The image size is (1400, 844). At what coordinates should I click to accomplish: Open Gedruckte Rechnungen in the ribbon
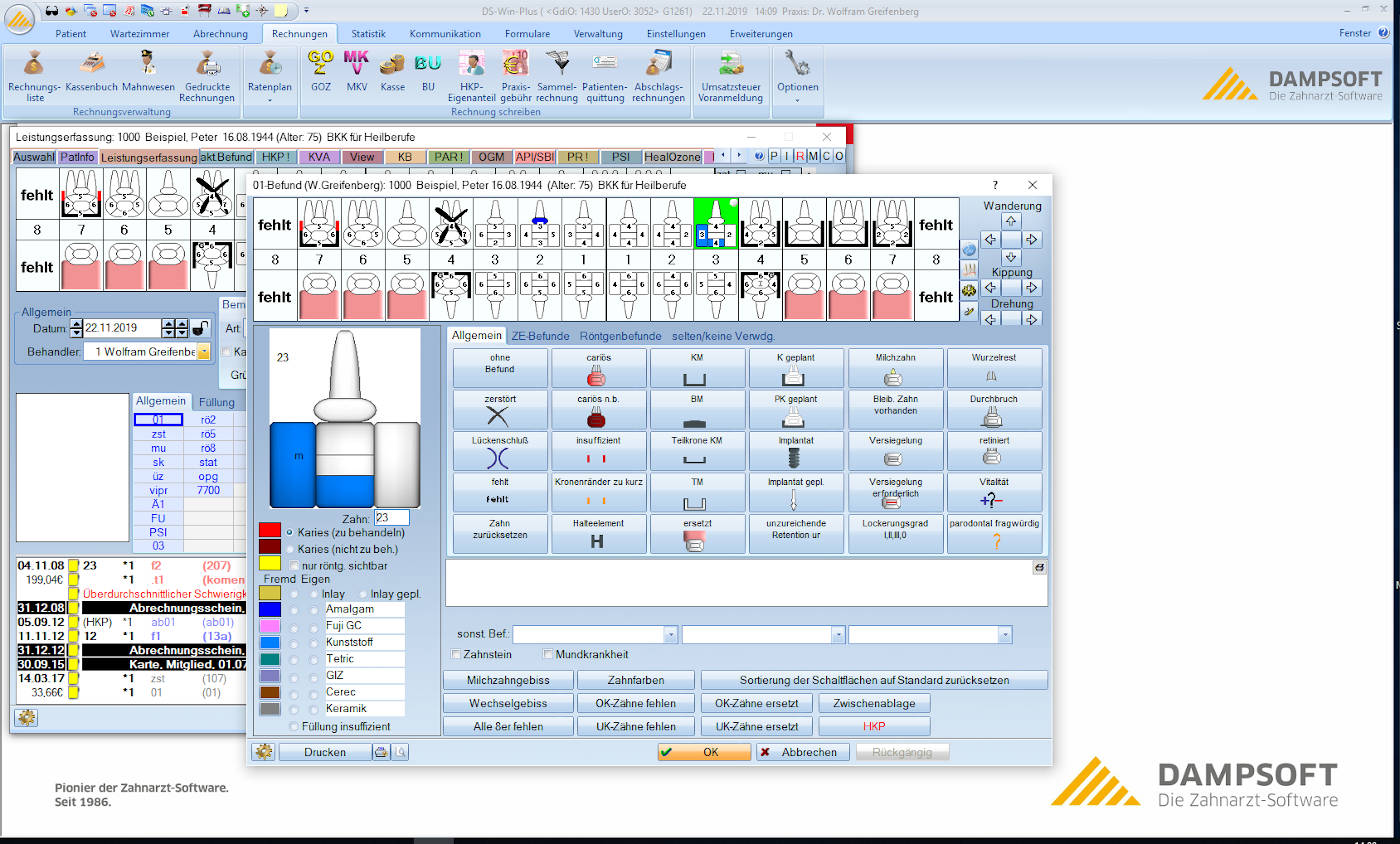tap(207, 75)
